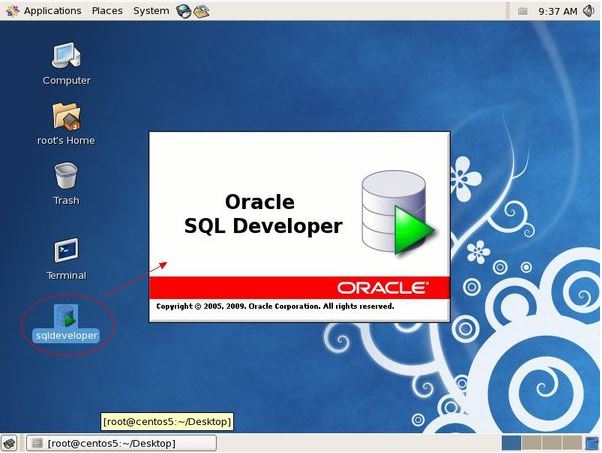Screen dimensions: 602x453
Task: Launch the email client icon in top panel
Action: (201, 12)
